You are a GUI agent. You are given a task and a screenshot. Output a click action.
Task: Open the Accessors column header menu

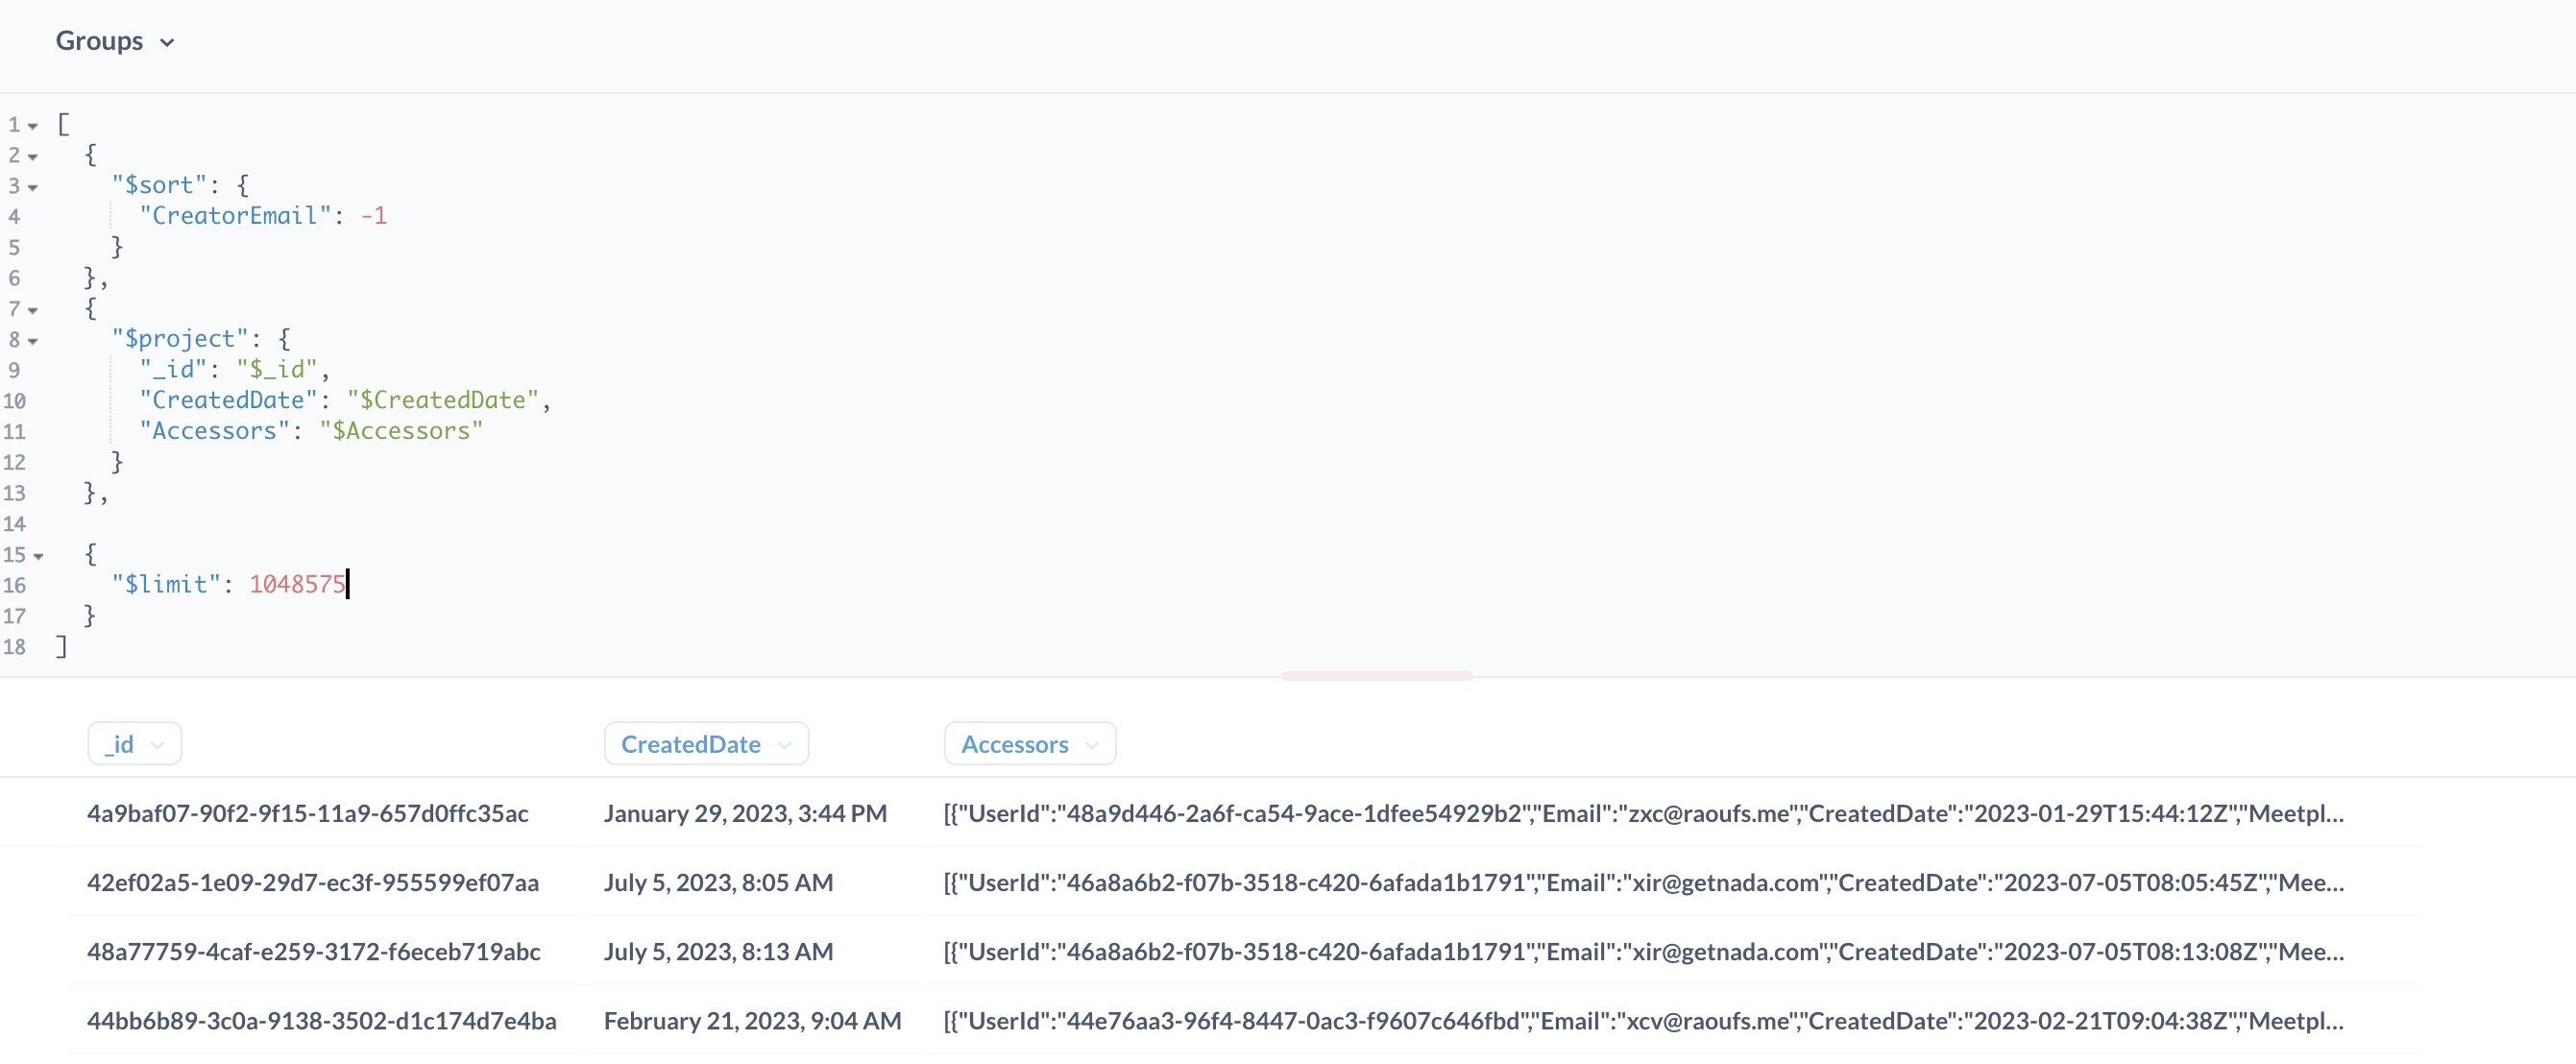pos(1030,744)
